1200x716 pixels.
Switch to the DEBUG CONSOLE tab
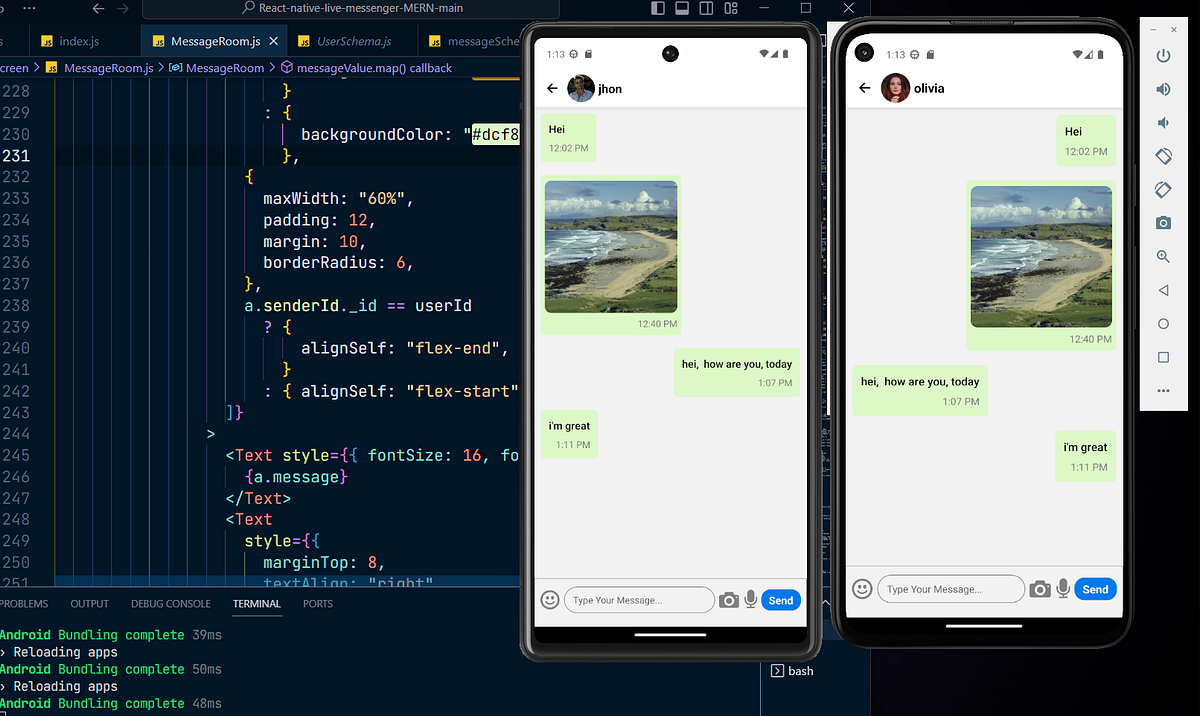[170, 603]
